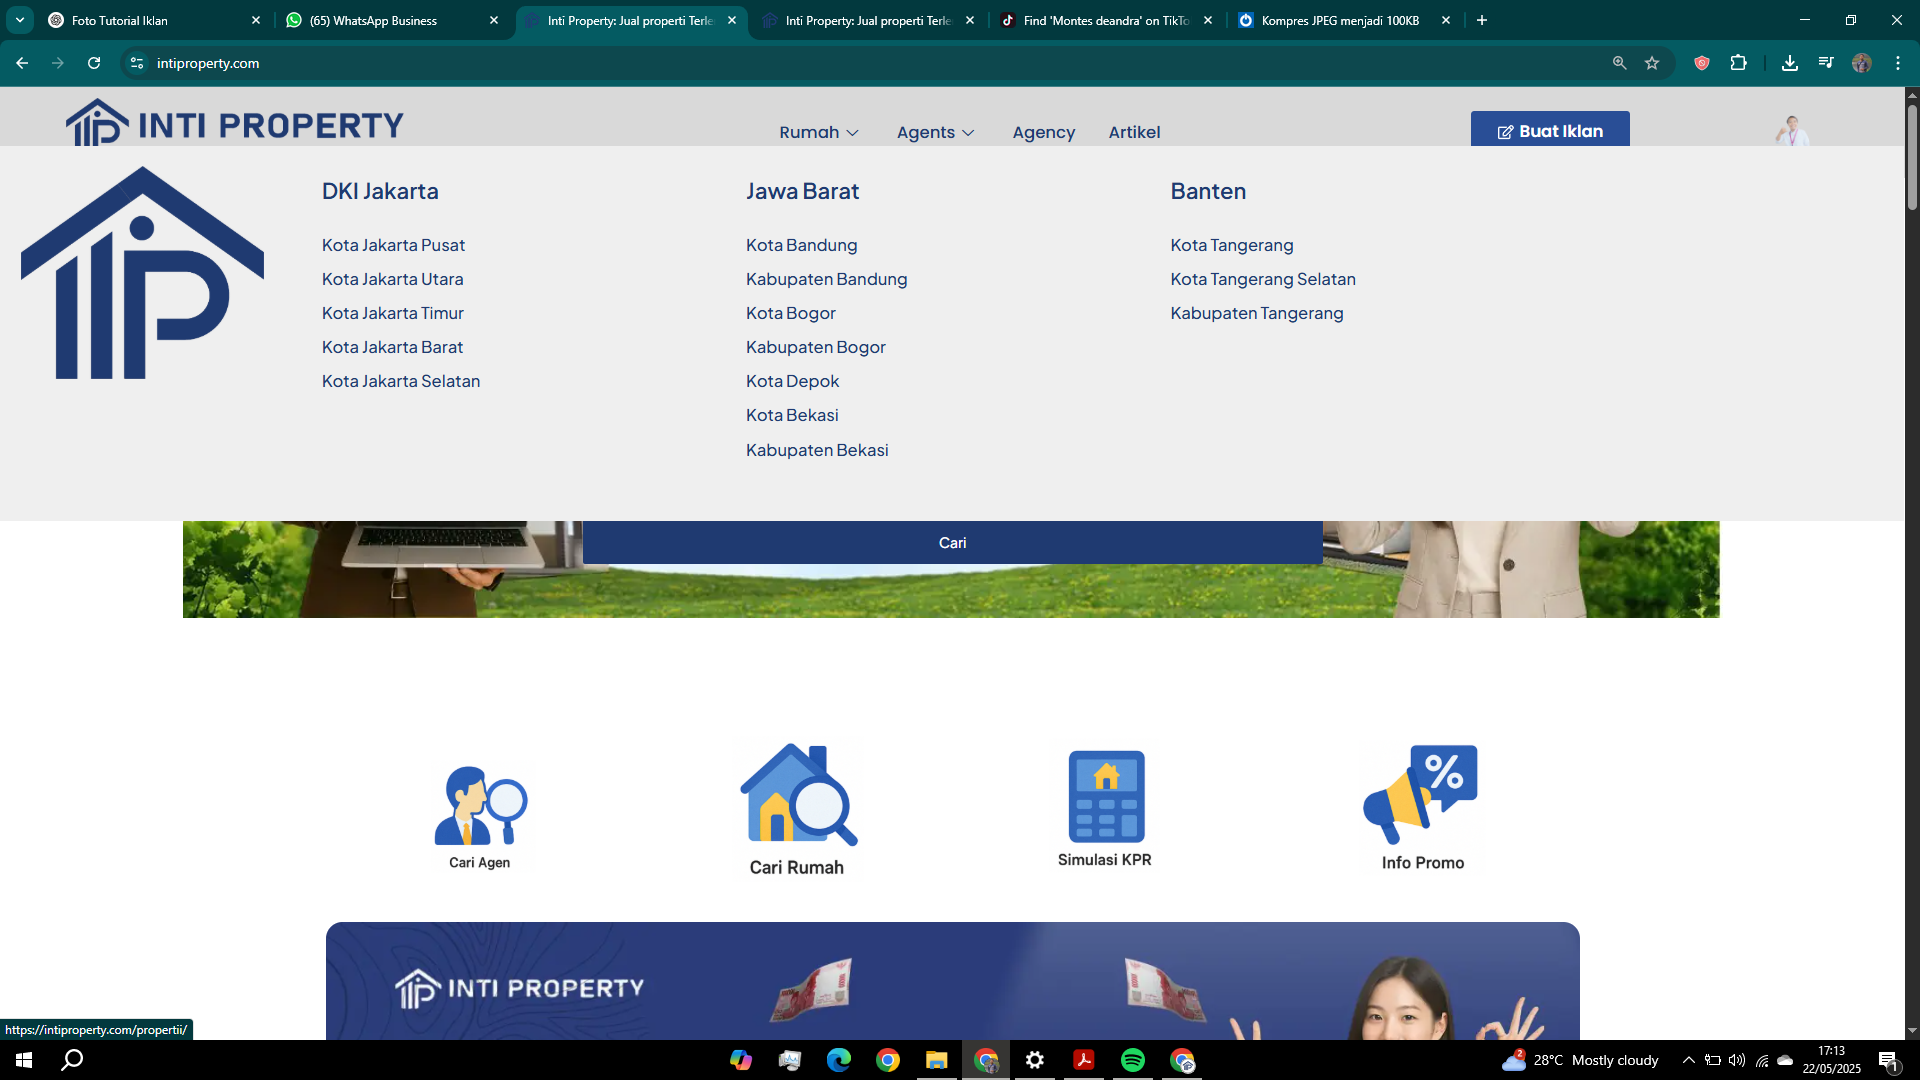Screen dimensions: 1920x1080
Task: Select Kota Jakarta Timur
Action: (392, 313)
